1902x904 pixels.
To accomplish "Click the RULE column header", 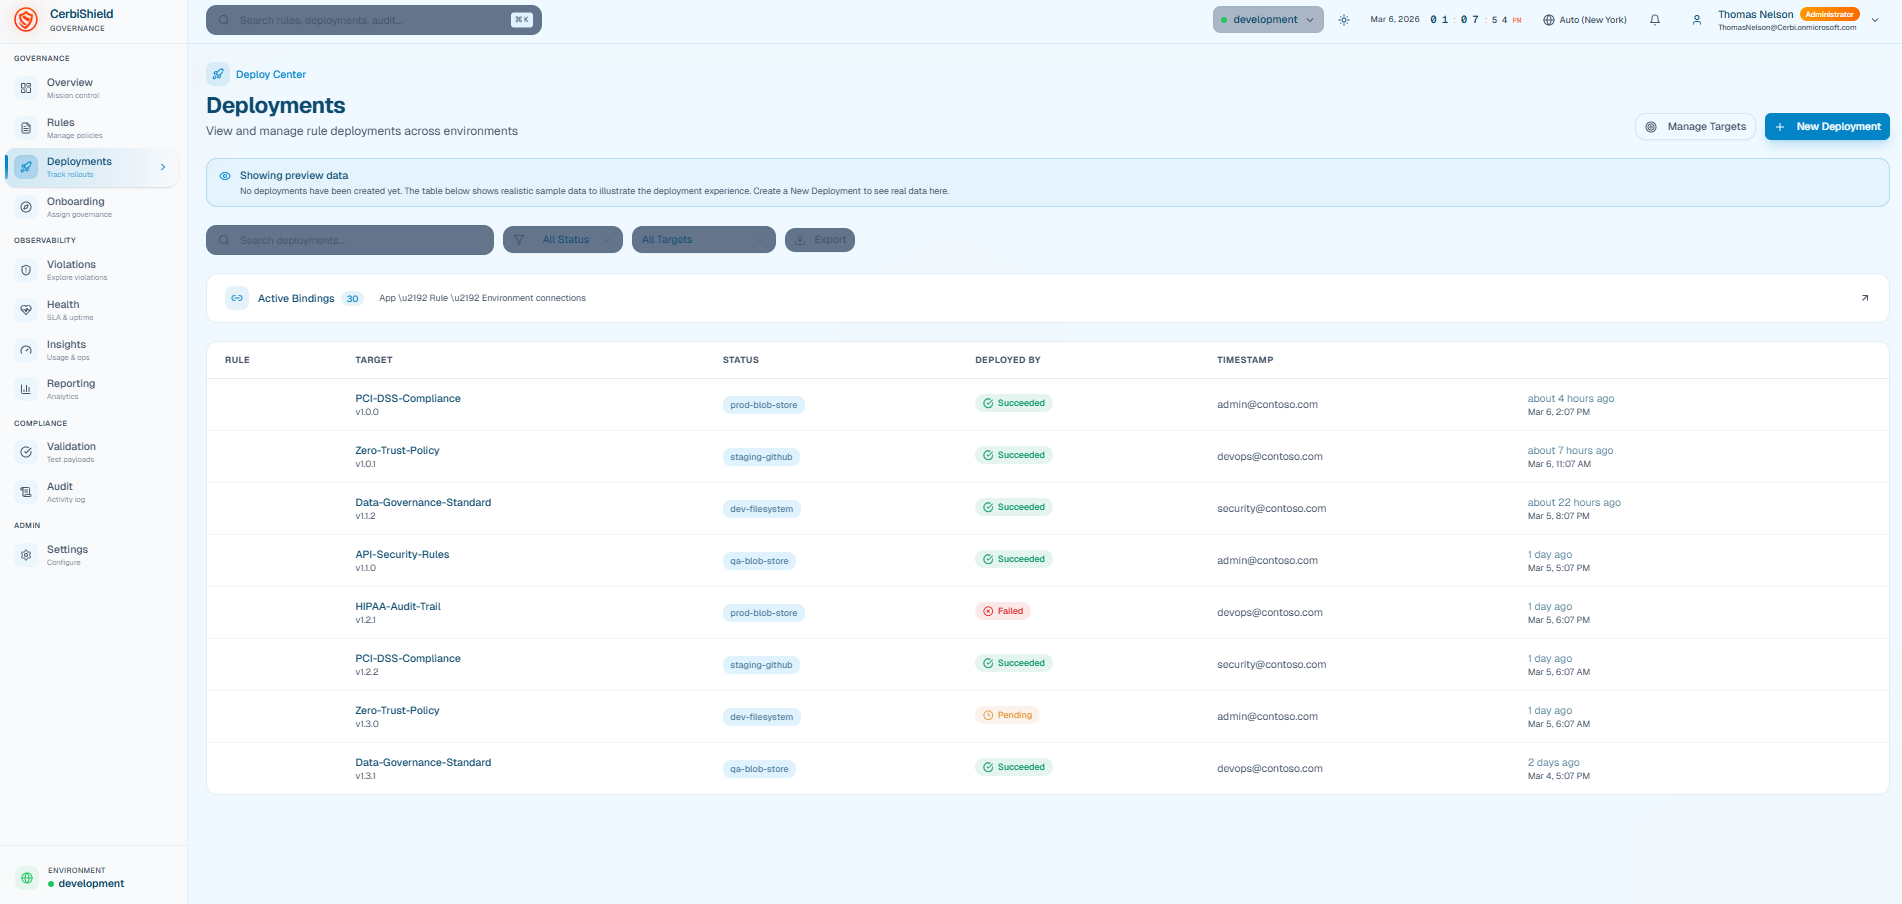I will pyautogui.click(x=237, y=360).
